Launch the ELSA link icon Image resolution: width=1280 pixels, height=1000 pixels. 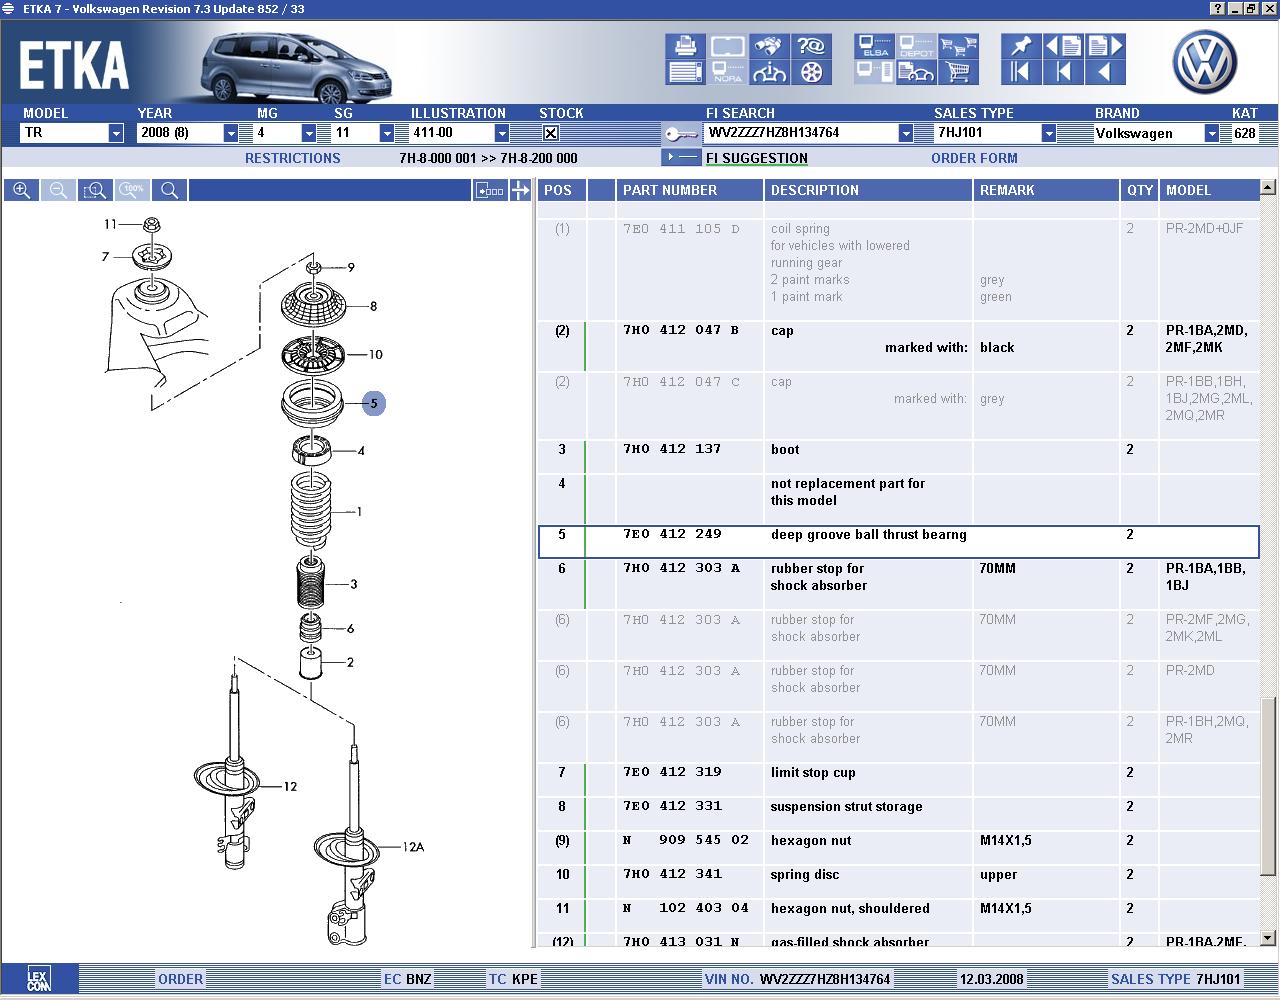coord(874,46)
